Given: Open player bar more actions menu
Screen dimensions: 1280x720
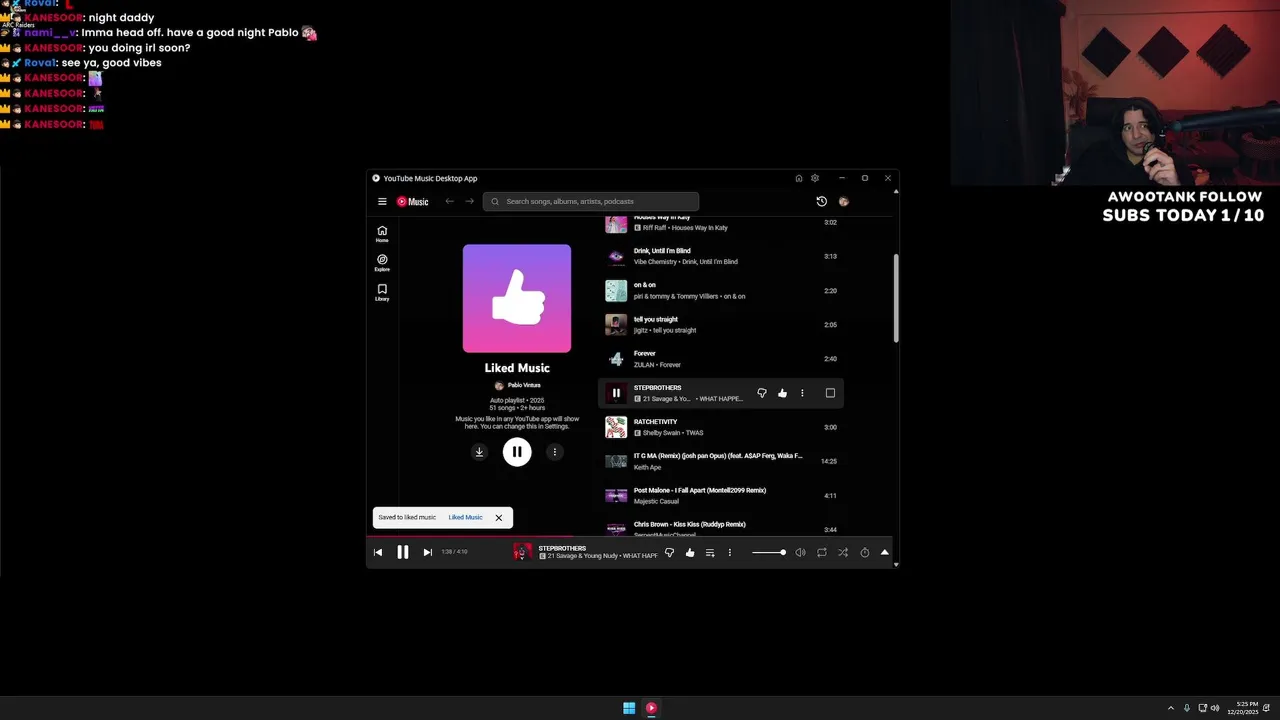Looking at the screenshot, I should [x=730, y=552].
